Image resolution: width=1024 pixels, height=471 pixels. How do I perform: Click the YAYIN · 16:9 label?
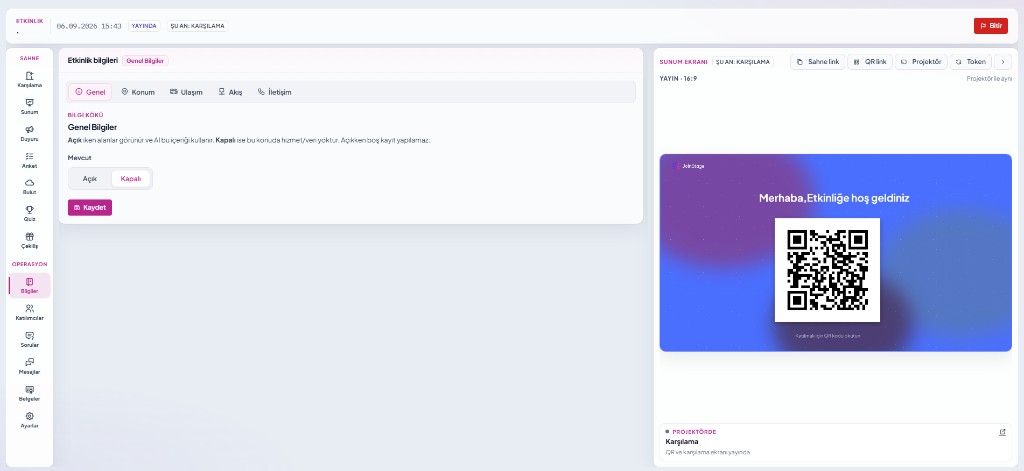pos(678,78)
